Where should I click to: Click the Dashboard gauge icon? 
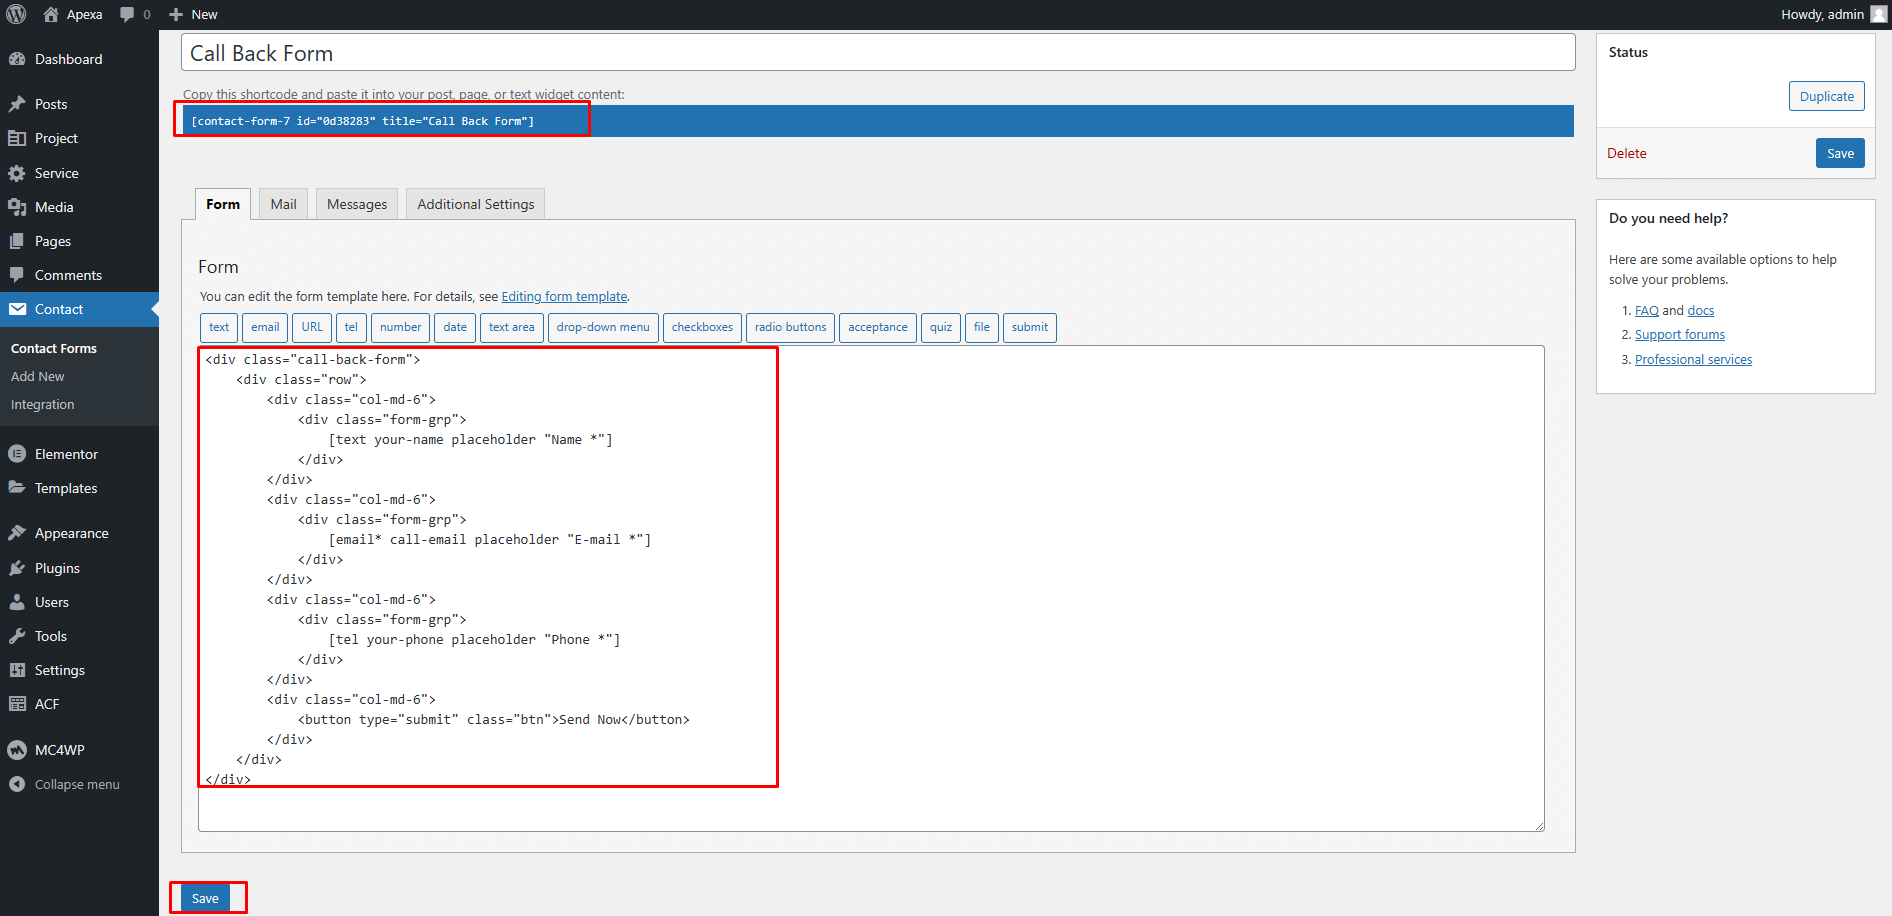click(x=17, y=59)
